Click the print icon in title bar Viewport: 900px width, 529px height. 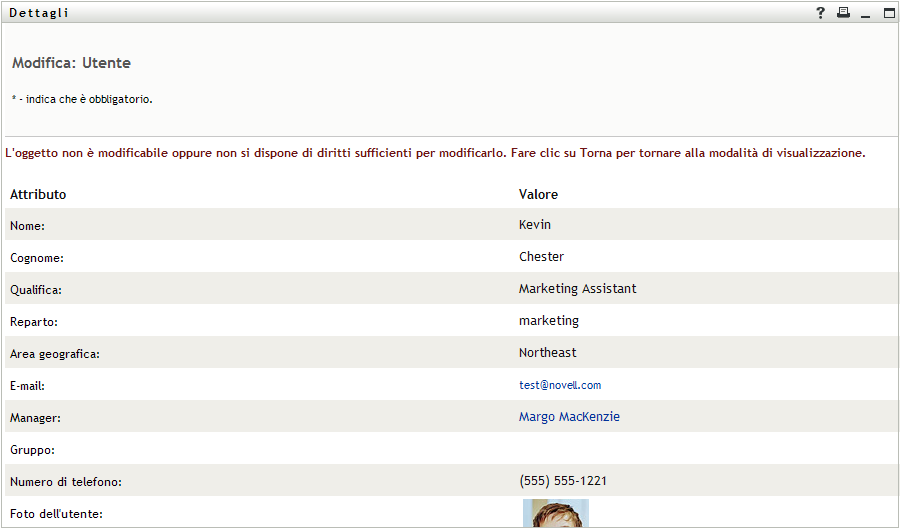[843, 13]
